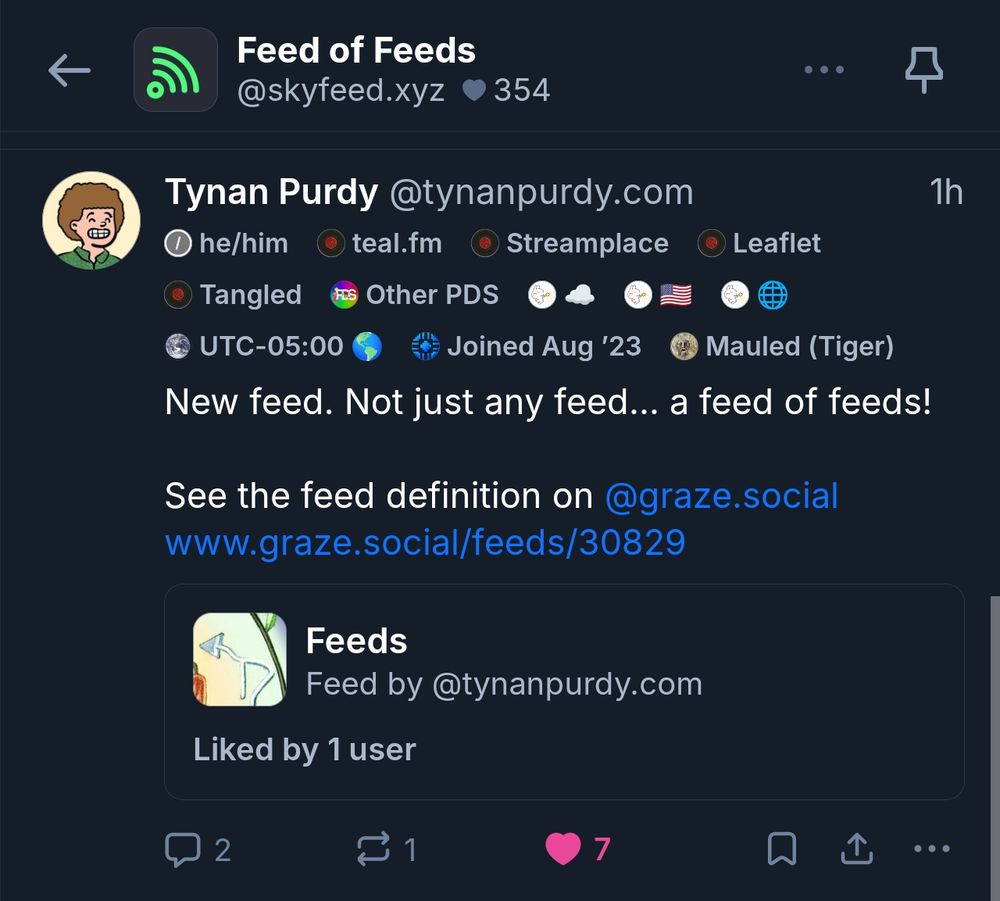Click the Liked by 1 user text

point(303,749)
